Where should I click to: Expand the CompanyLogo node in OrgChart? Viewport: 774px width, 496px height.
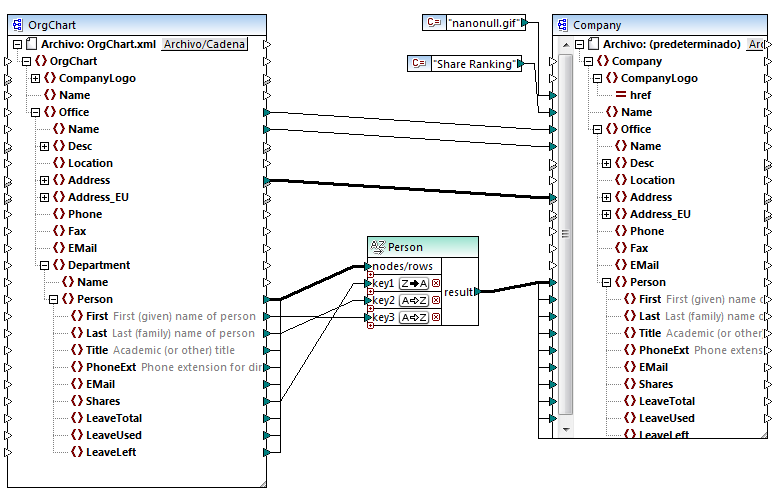pyautogui.click(x=36, y=78)
